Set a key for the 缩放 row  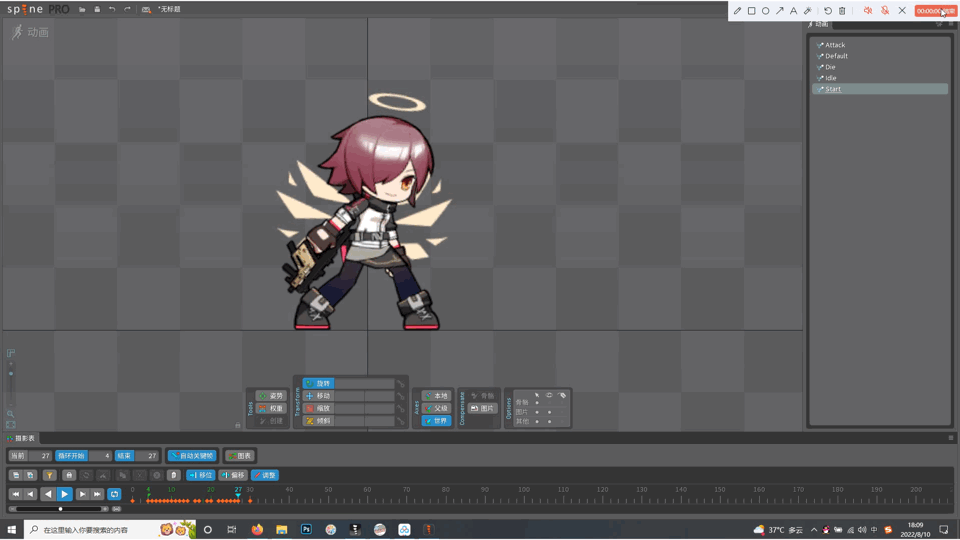tap(400, 408)
